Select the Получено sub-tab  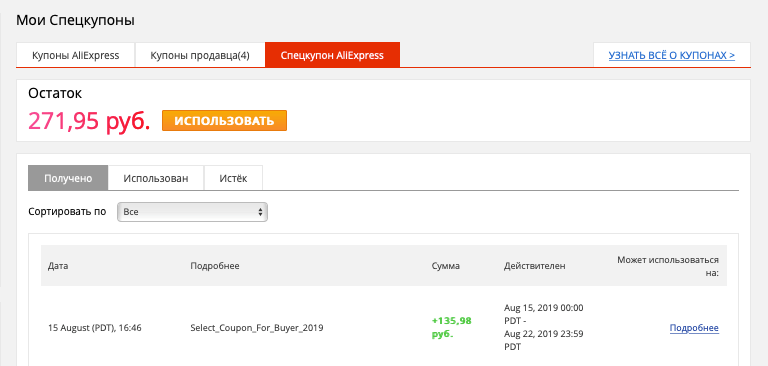click(x=68, y=178)
